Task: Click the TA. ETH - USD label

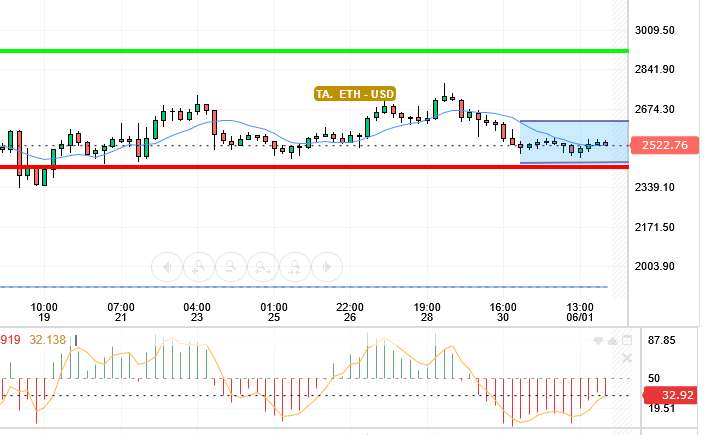Action: [355, 94]
